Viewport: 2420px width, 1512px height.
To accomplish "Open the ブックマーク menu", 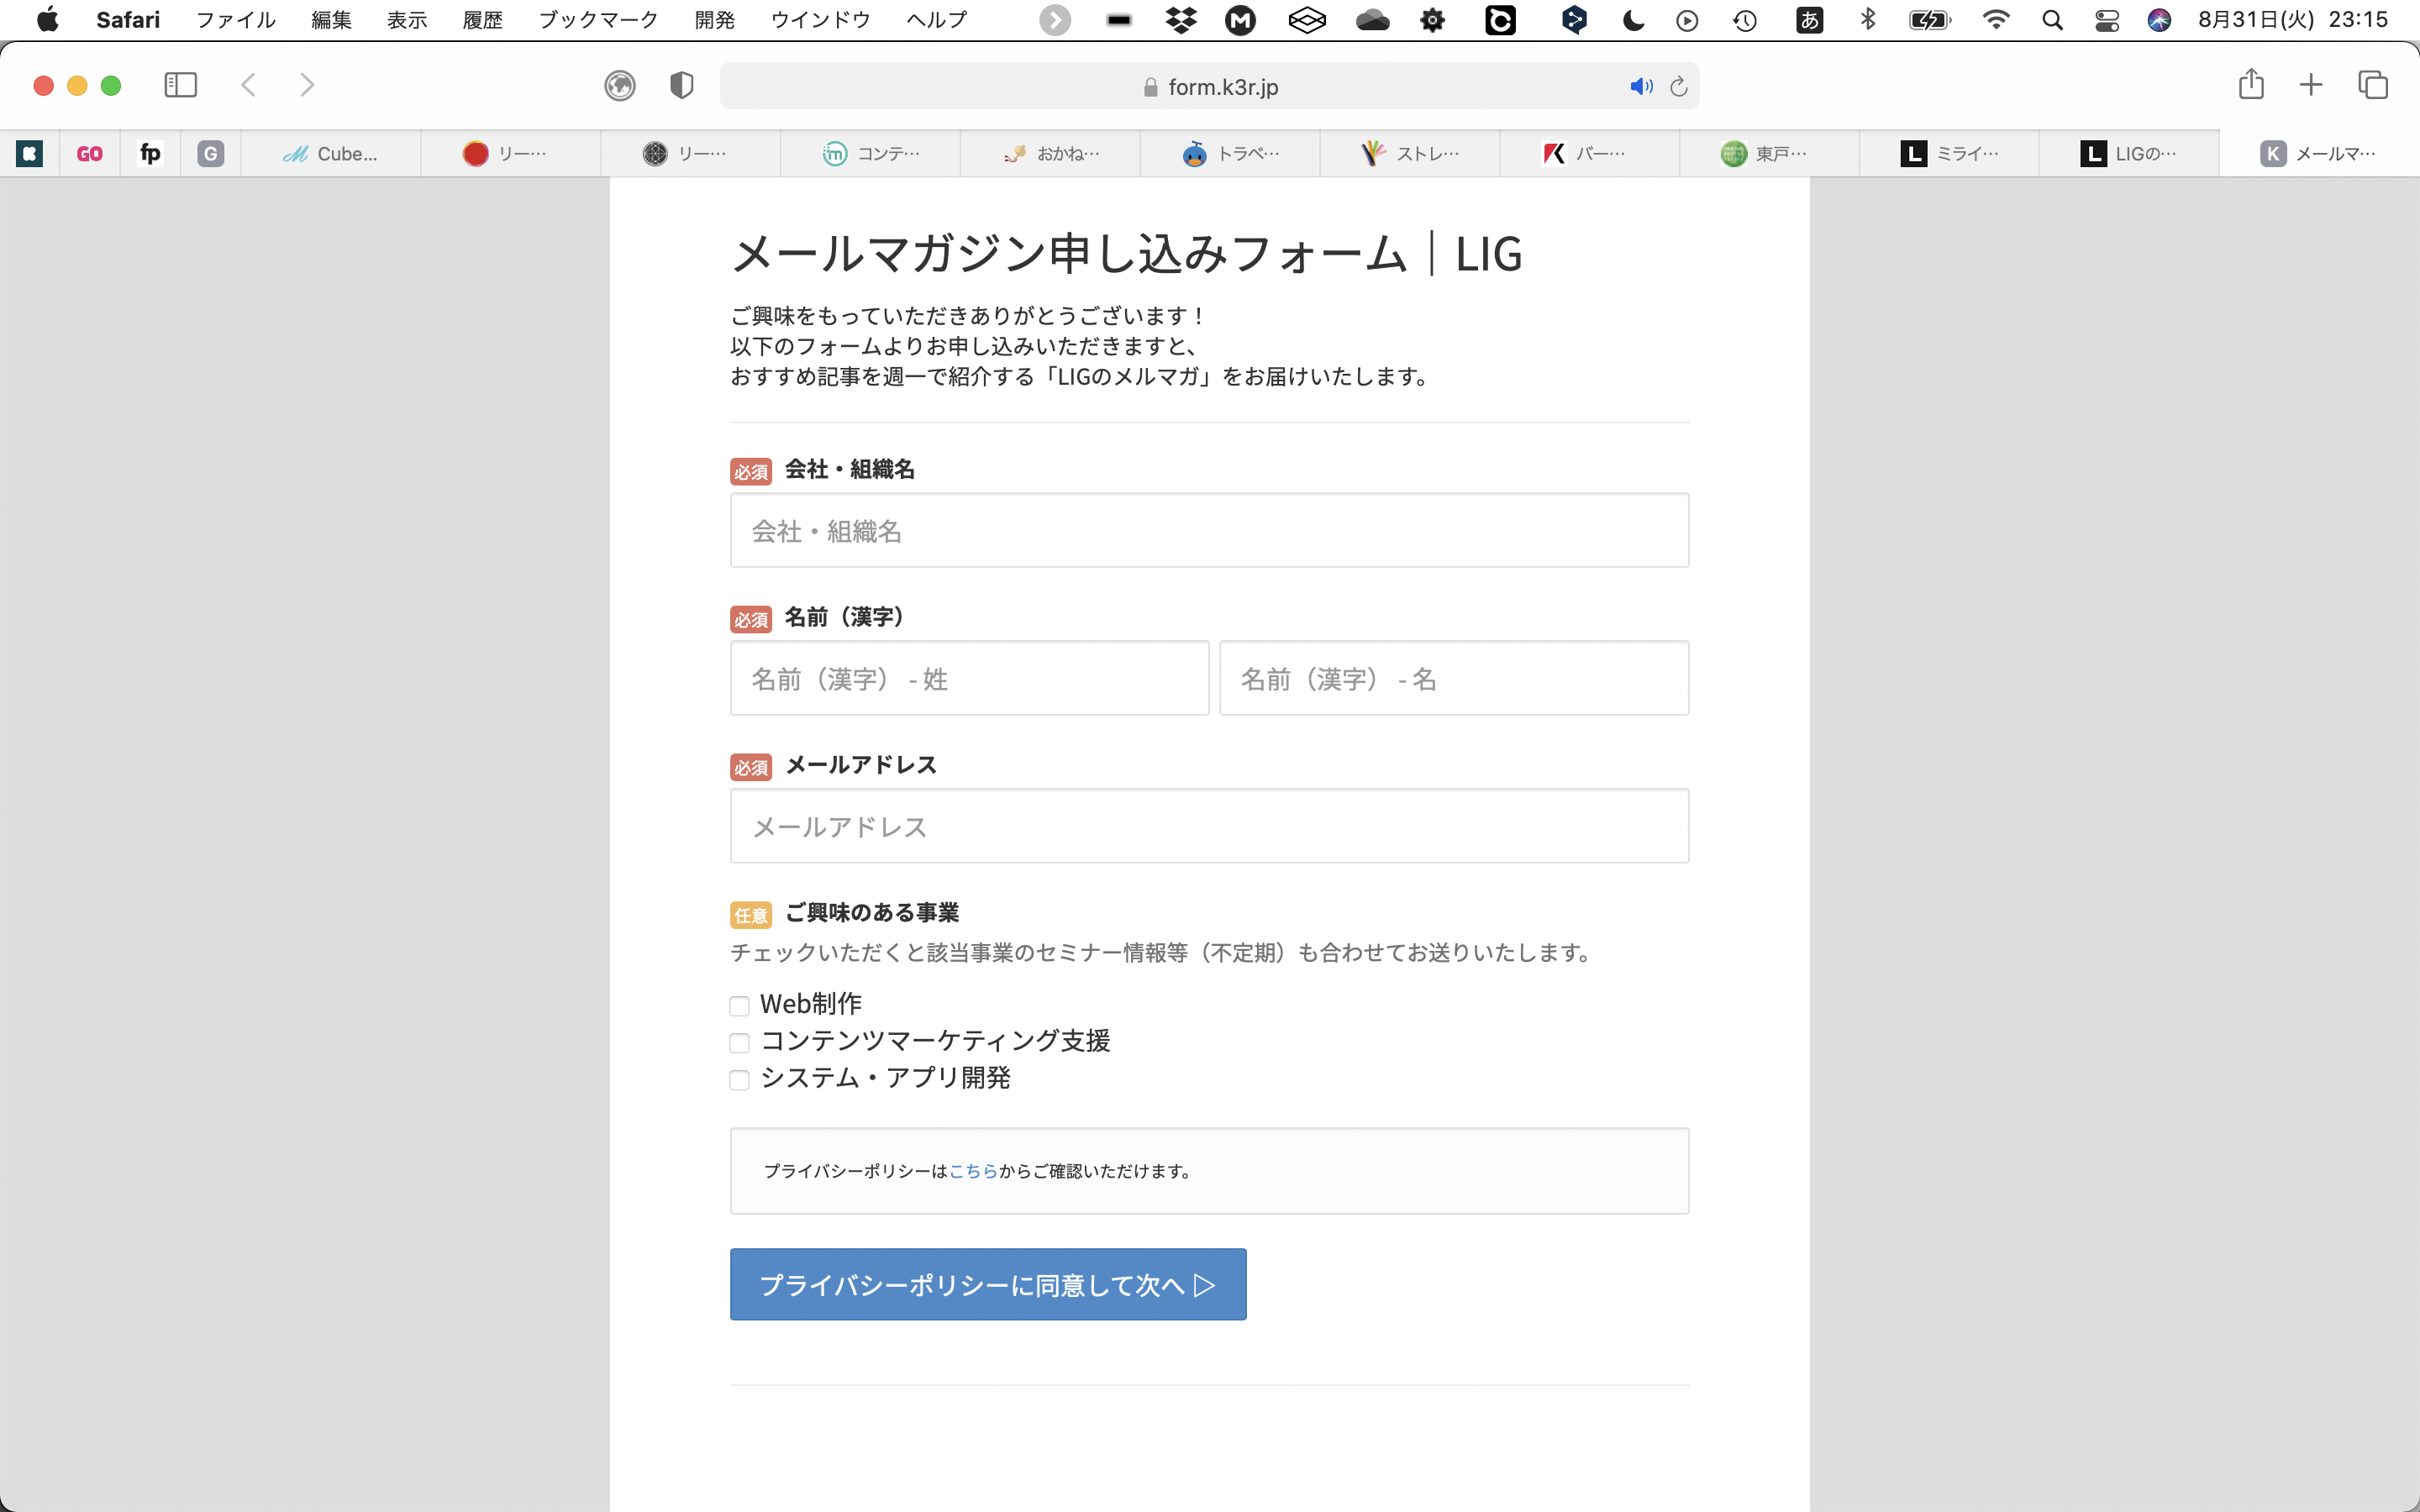I will tap(598, 20).
